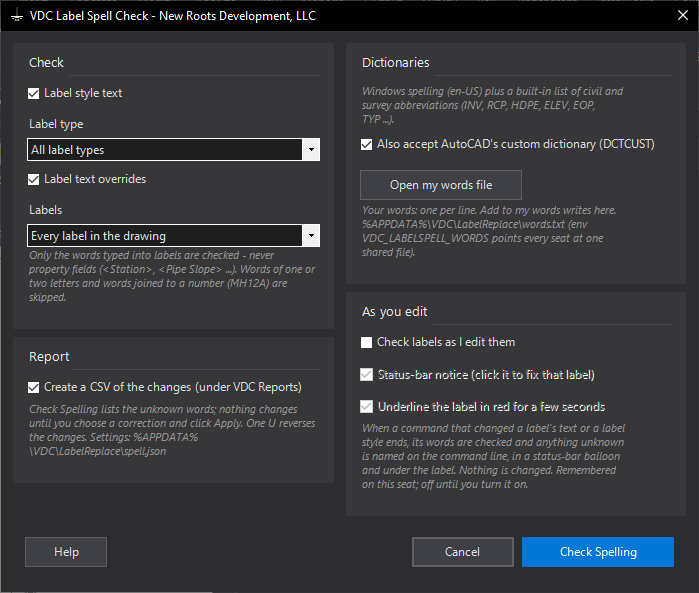This screenshot has height=593, width=699.
Task: Click the 'Only the words typed into labels' note
Action: click(172, 276)
